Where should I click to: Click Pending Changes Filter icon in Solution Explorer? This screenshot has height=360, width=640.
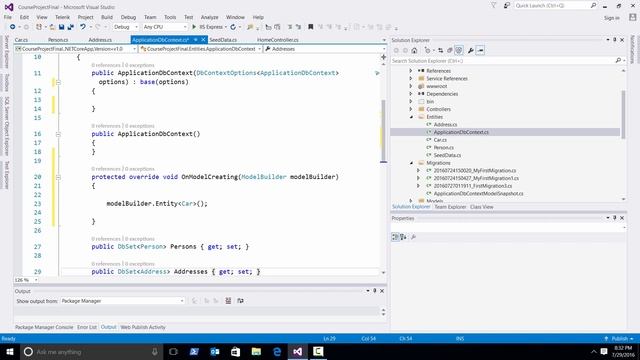click(427, 50)
